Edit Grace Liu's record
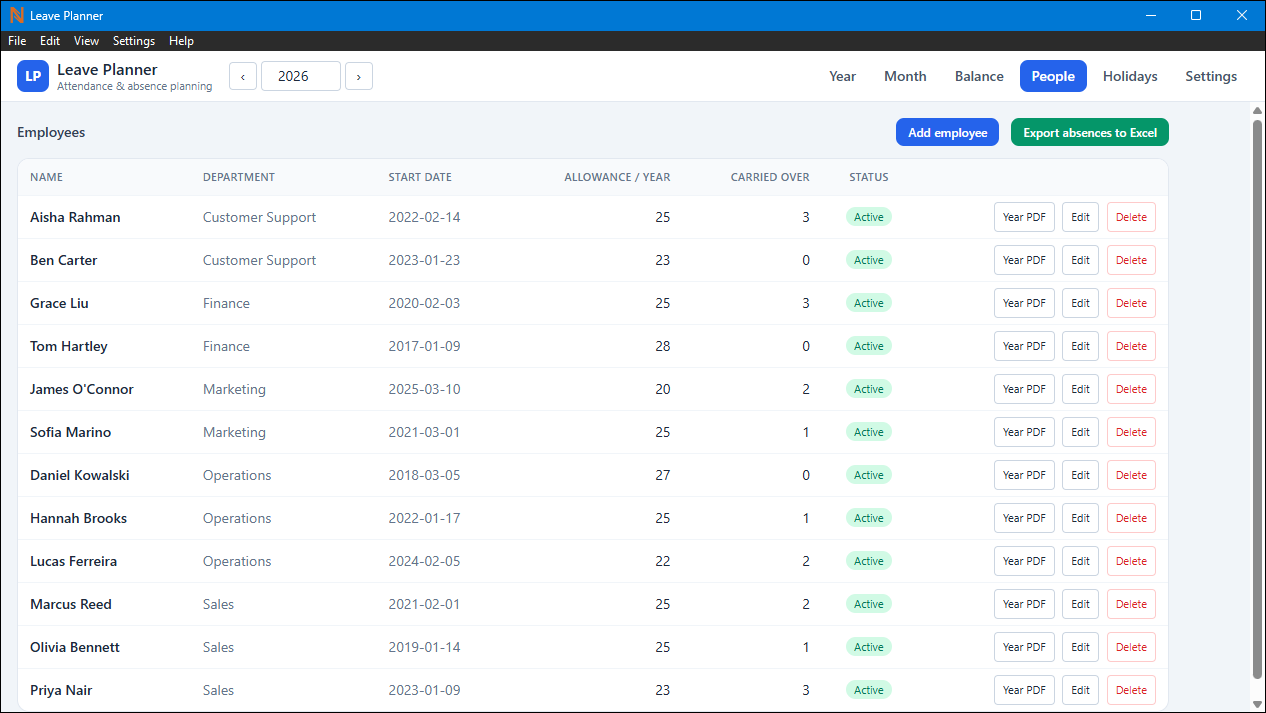Image resolution: width=1266 pixels, height=713 pixels. coord(1080,303)
